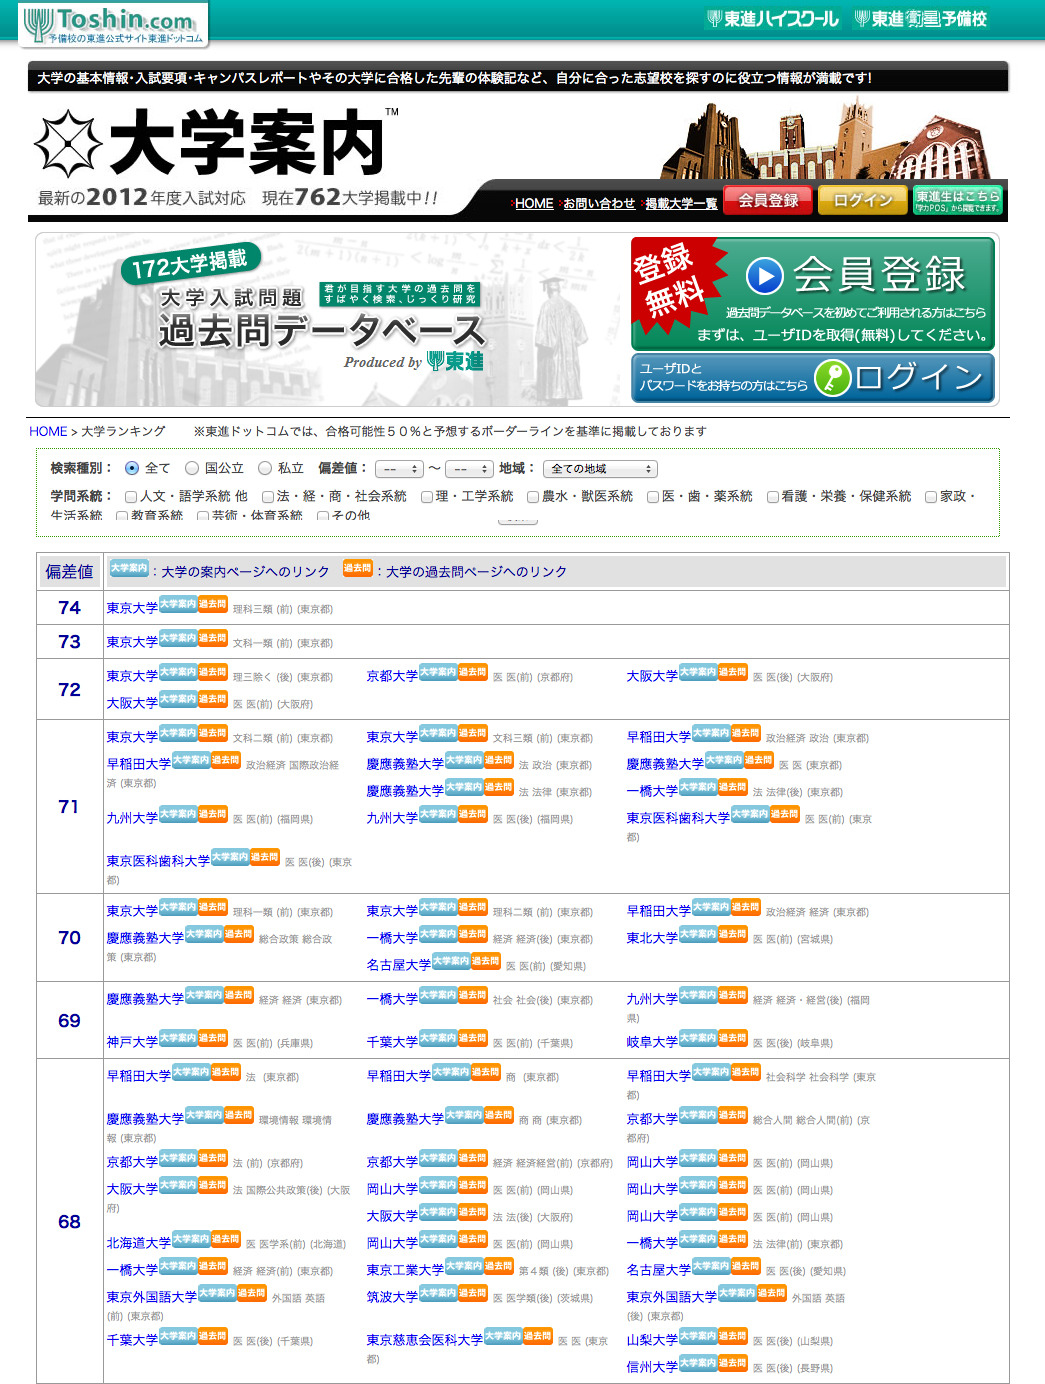Click 過去問 badge next to 大阪大学 医(後)

coord(732,672)
